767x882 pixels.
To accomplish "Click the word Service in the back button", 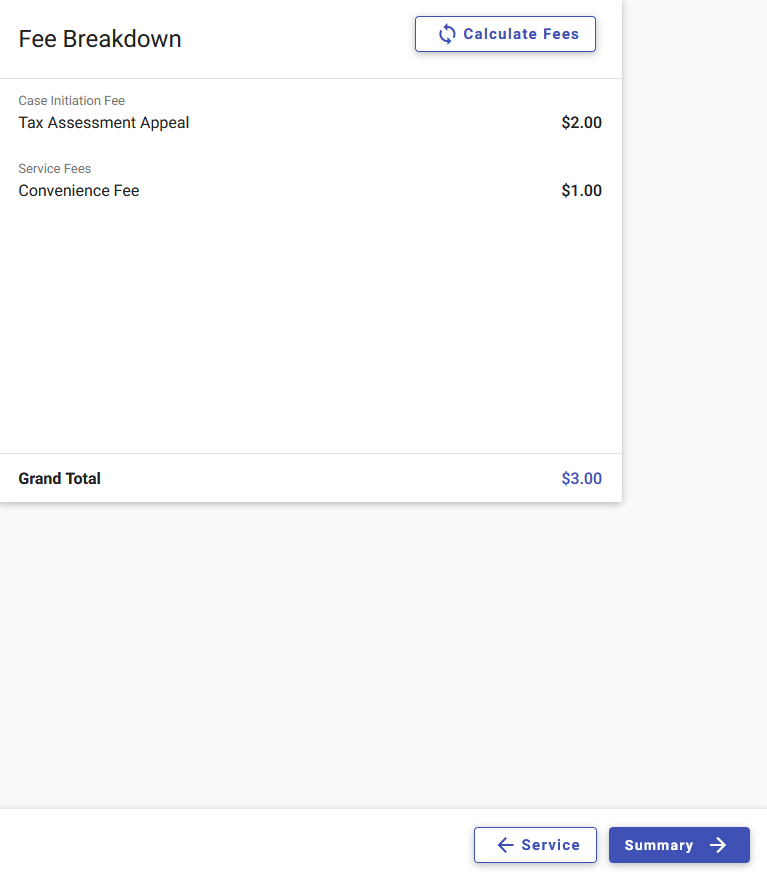I will (551, 845).
